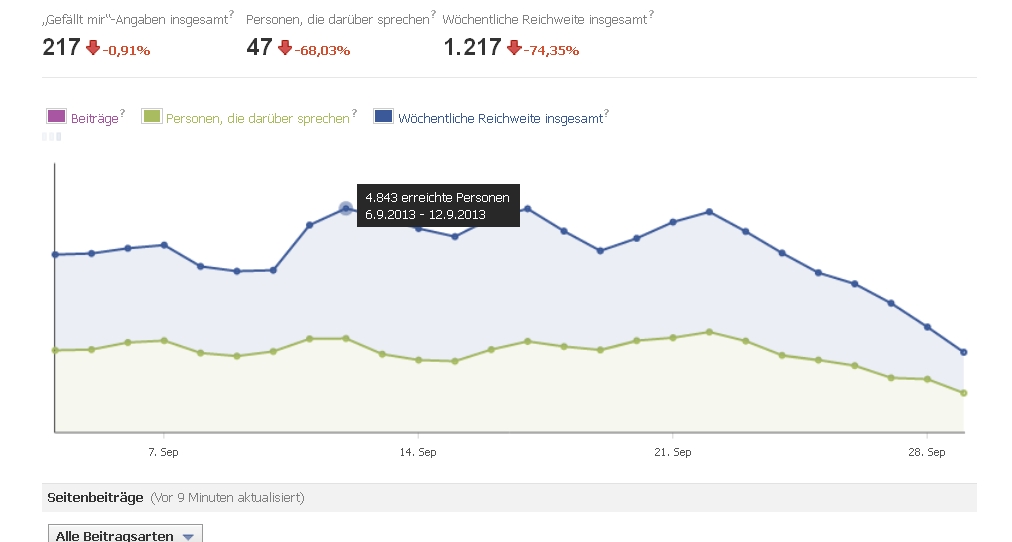Click help mark after top Wöchentliche Reichweite heading
The height and width of the screenshot is (542, 1012).
pyautogui.click(x=651, y=15)
